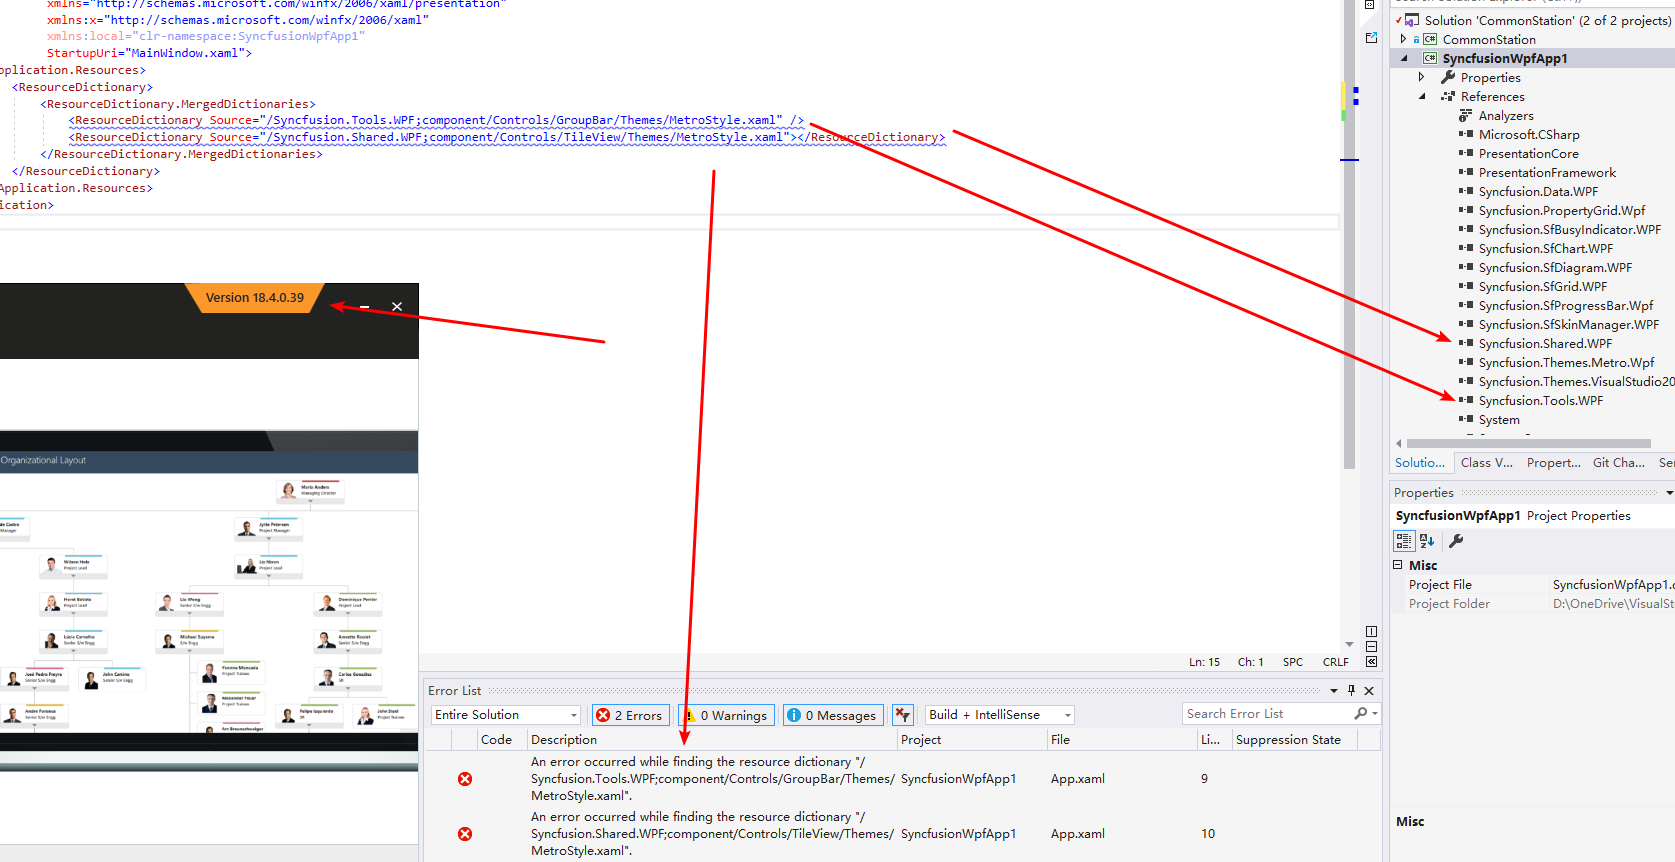Toggle the 0 Warnings filter button
The height and width of the screenshot is (862, 1675).
(726, 715)
